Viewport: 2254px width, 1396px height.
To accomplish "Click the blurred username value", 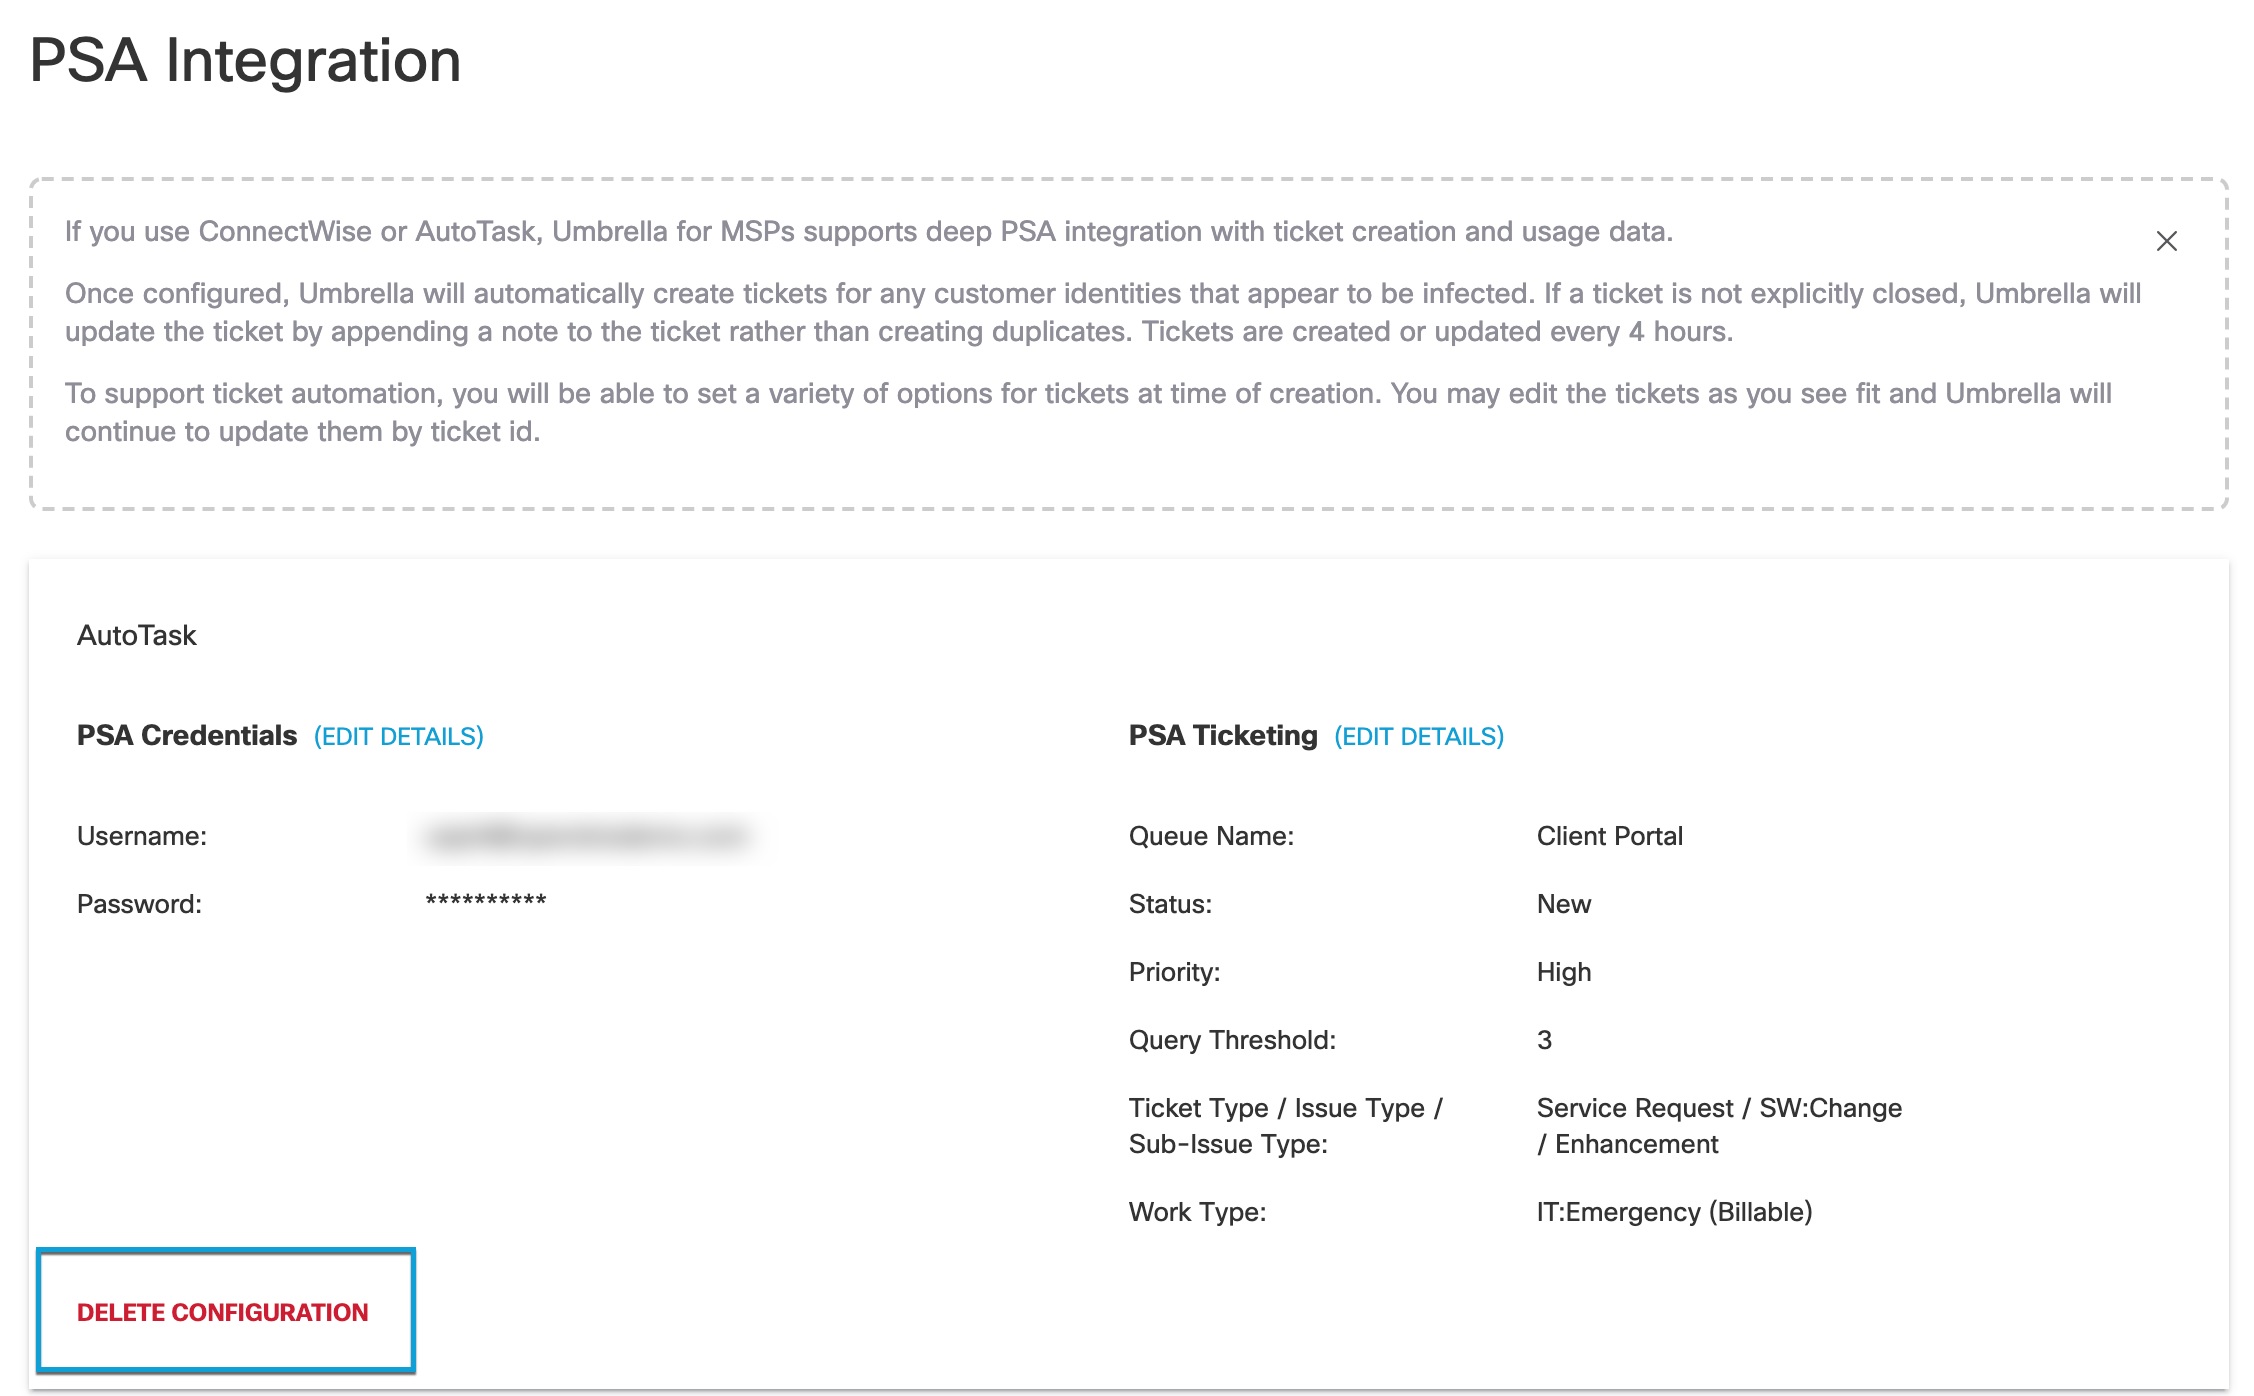I will (x=587, y=836).
